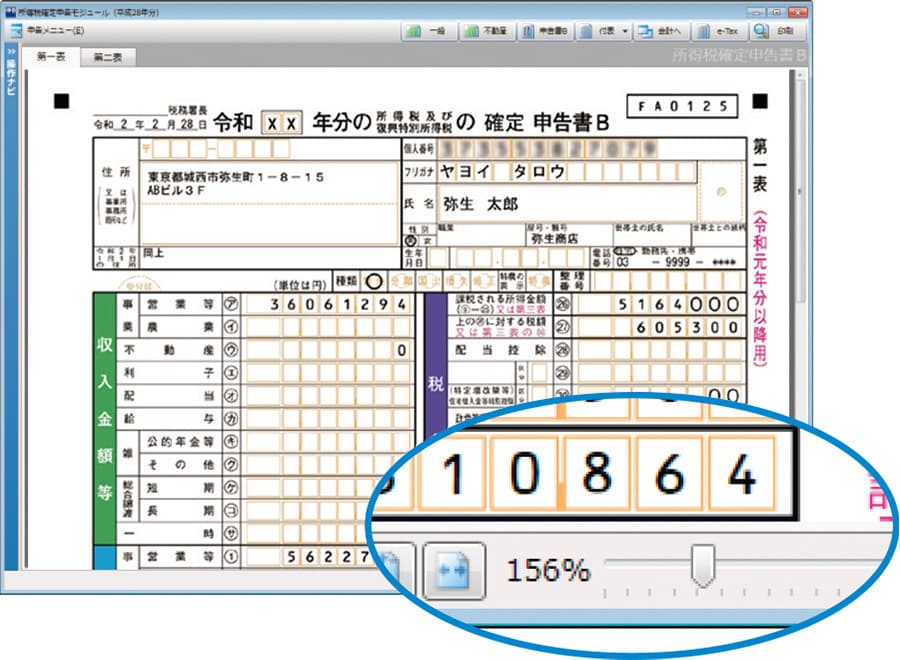This screenshot has width=900, height=660.
Task: Click the 営業等 ① amount starting 56227
Action: click(x=310, y=557)
